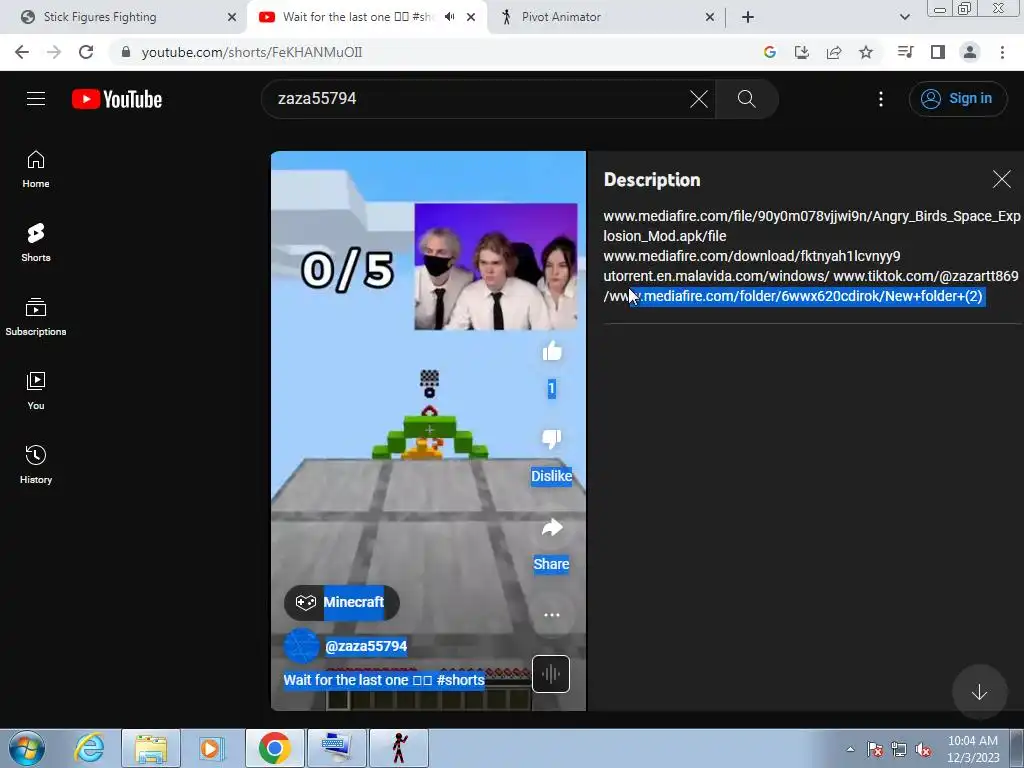The height and width of the screenshot is (768, 1024).
Task: Open the zaza55794 channel avatar
Action: [x=302, y=646]
